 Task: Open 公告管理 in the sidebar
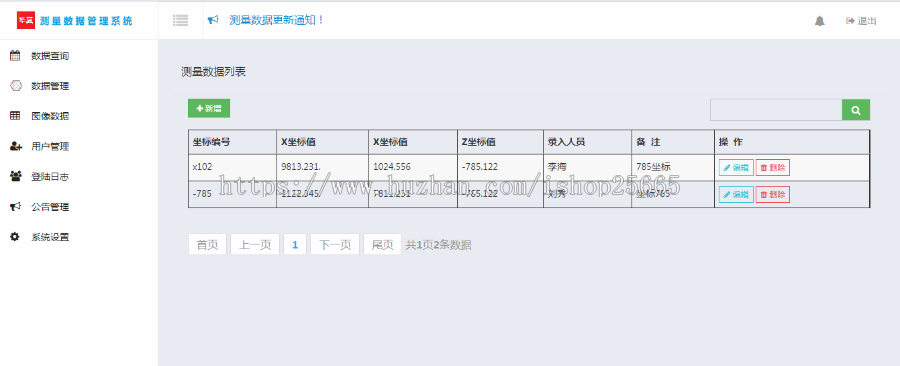pyautogui.click(x=50, y=207)
